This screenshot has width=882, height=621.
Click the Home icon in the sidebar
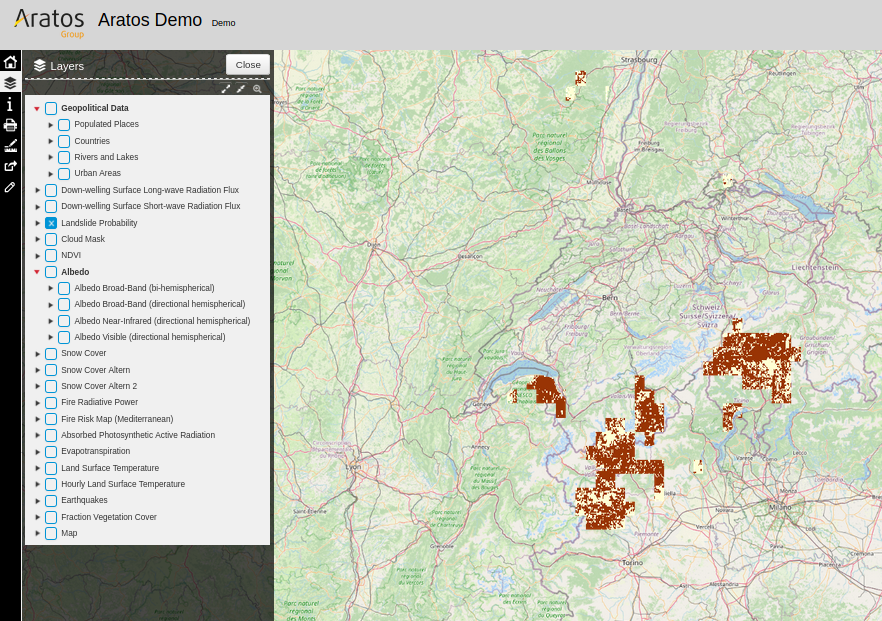coord(10,62)
